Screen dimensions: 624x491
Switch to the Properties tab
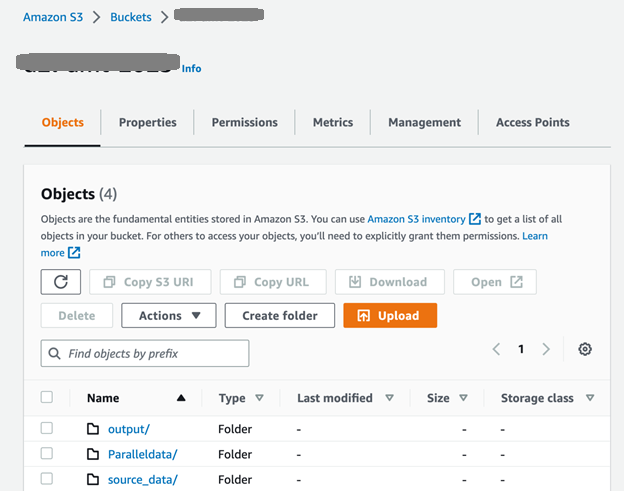pyautogui.click(x=148, y=123)
